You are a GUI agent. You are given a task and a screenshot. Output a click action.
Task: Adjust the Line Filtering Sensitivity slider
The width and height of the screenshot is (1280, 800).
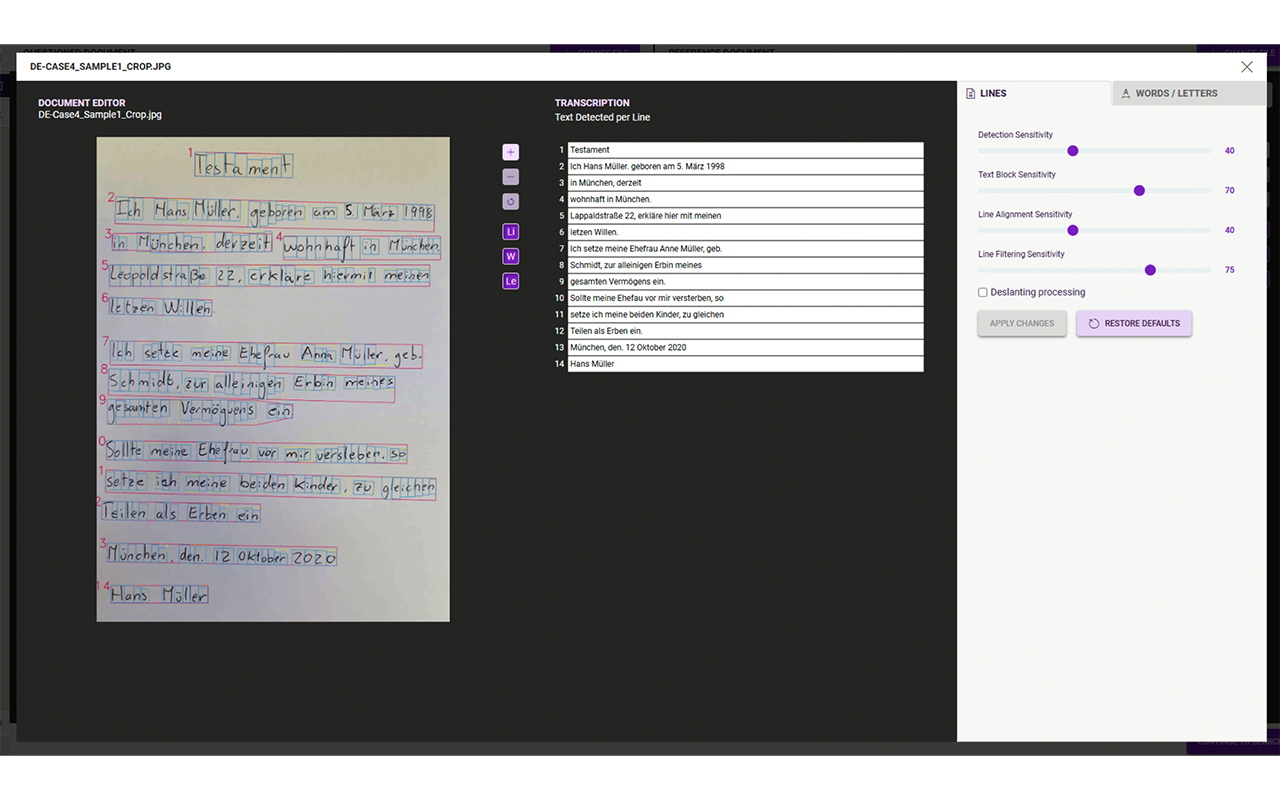[1150, 270]
